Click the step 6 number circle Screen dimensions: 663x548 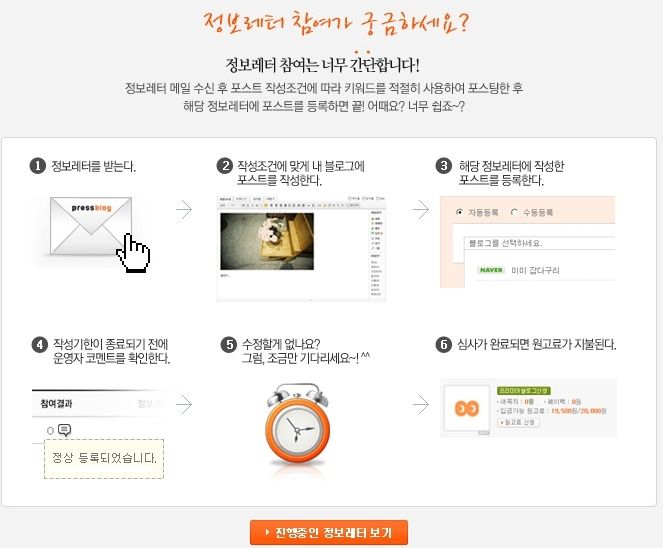[444, 345]
